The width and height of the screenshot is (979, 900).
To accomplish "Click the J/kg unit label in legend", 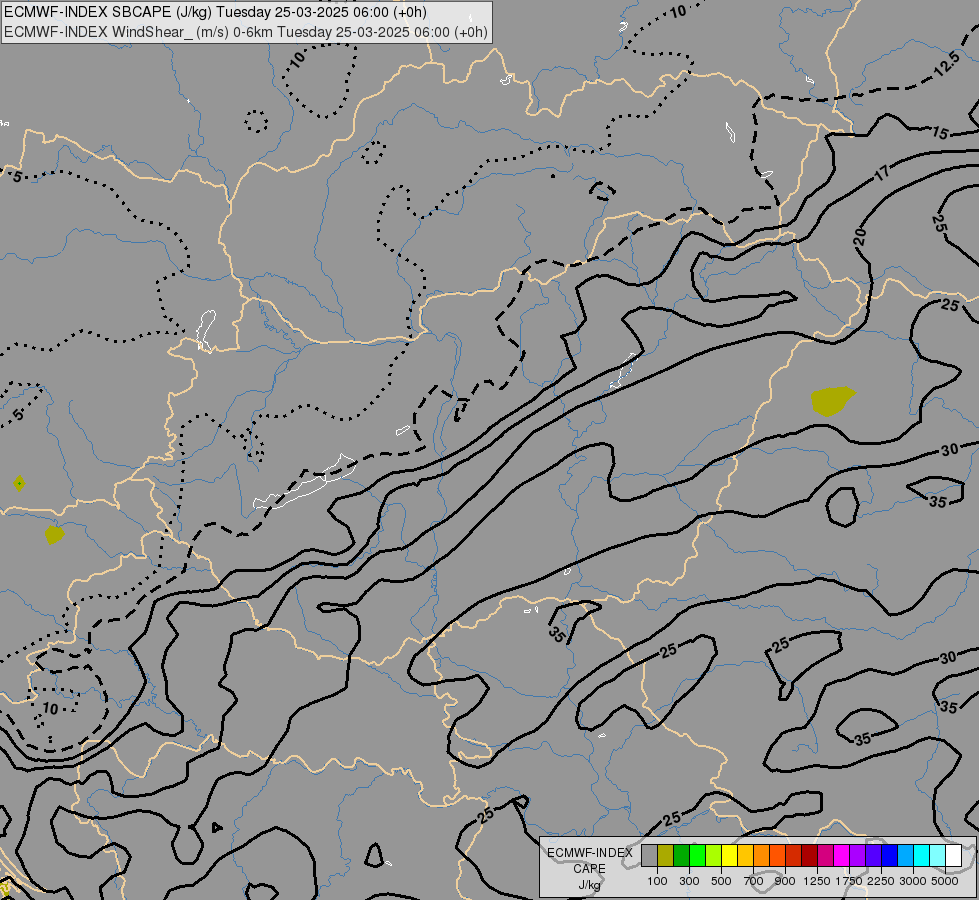I will (589, 885).
